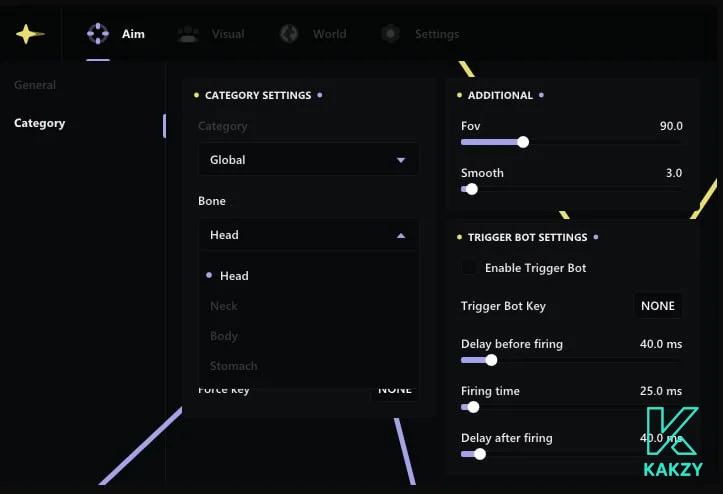Select the Category sidebar item

(40, 124)
